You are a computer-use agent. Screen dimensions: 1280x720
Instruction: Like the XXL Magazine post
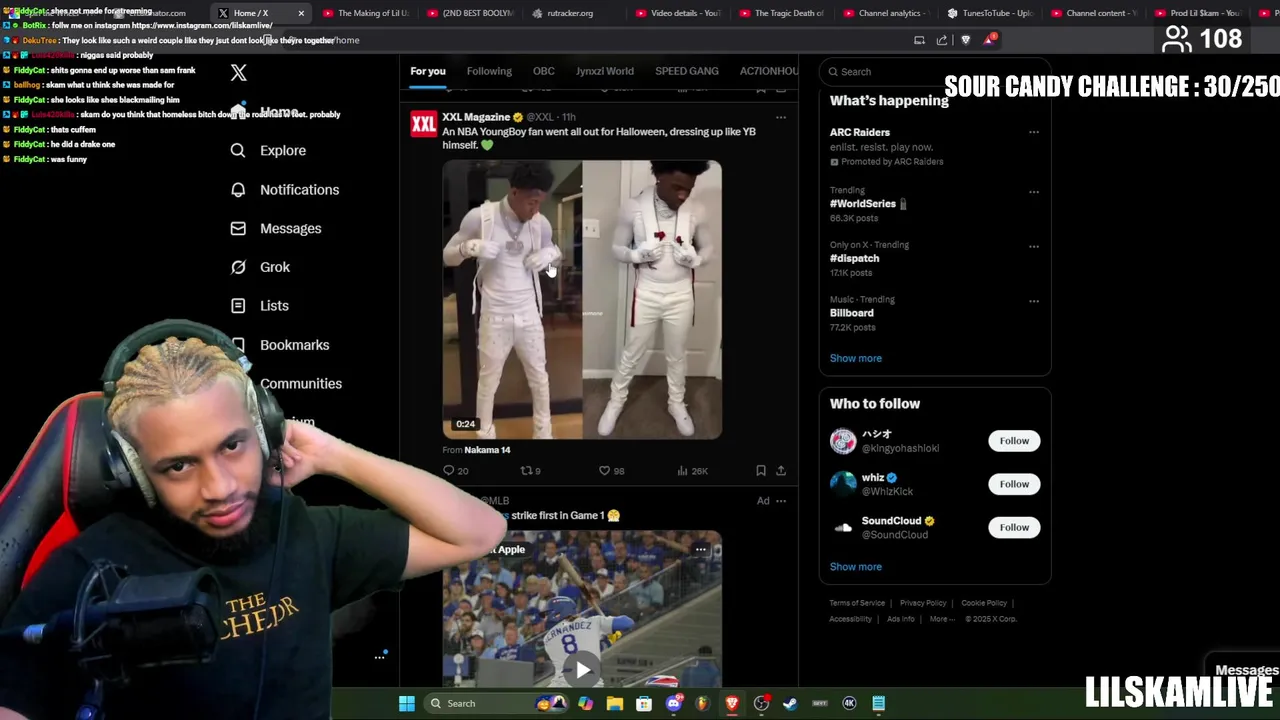pyautogui.click(x=611, y=470)
